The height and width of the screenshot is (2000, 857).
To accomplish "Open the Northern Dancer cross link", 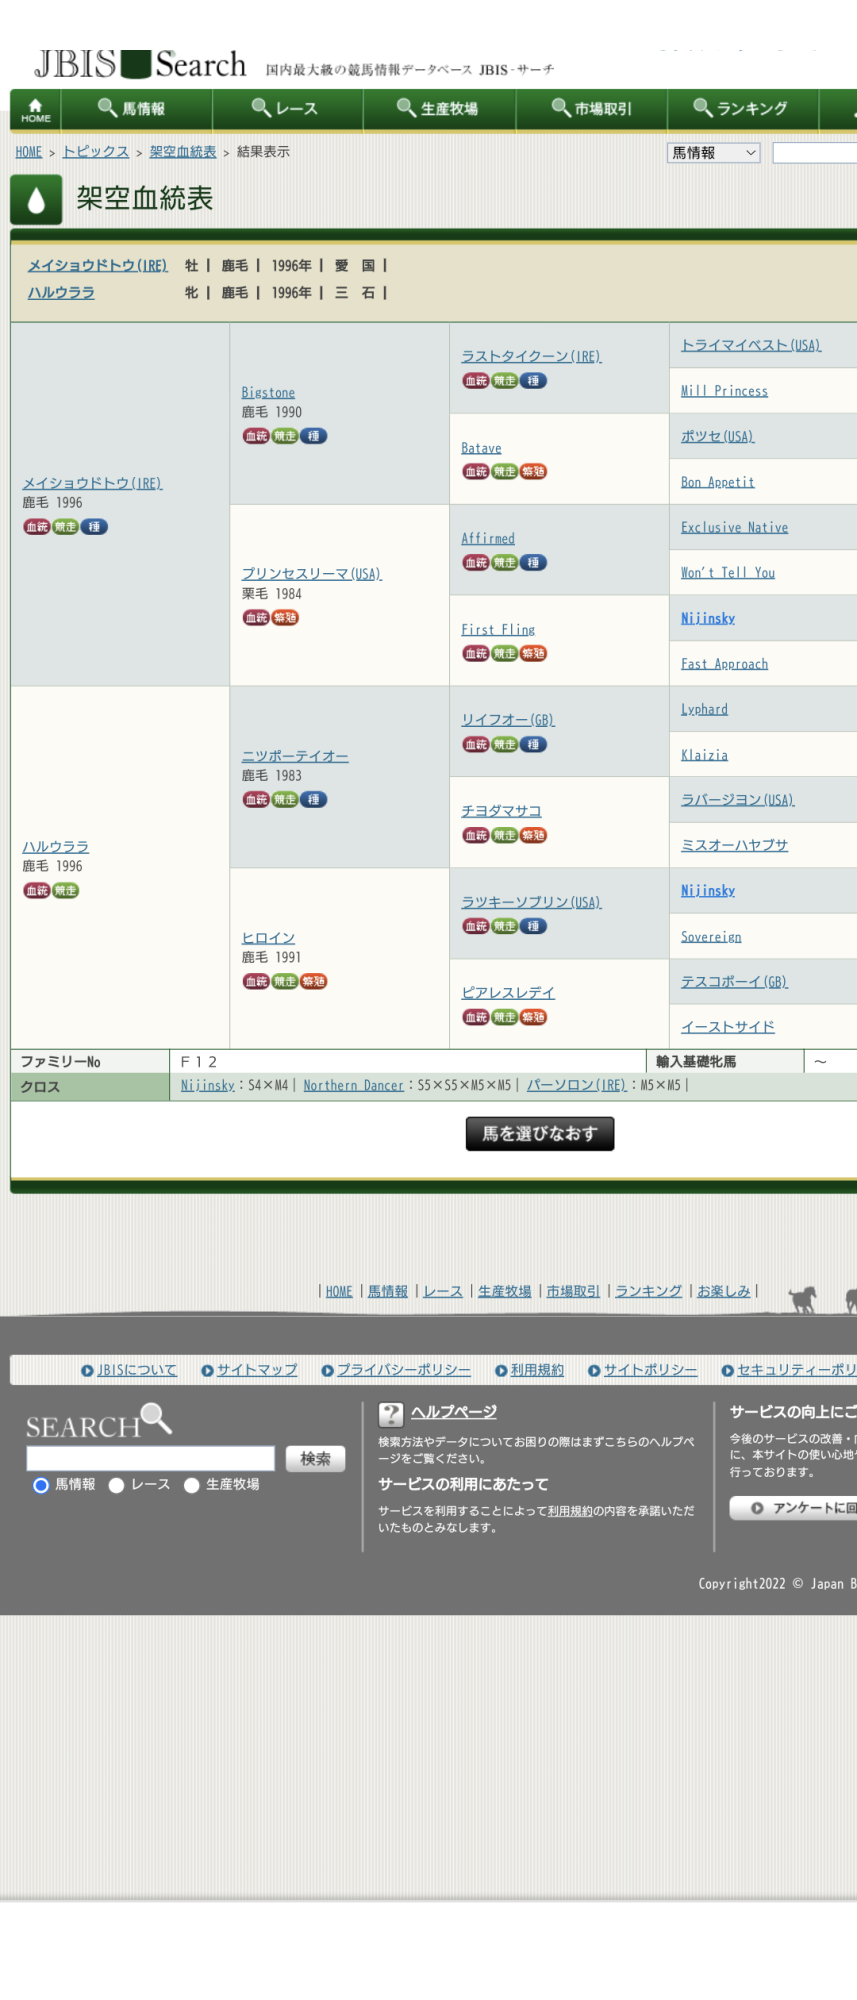I will pyautogui.click(x=353, y=1086).
